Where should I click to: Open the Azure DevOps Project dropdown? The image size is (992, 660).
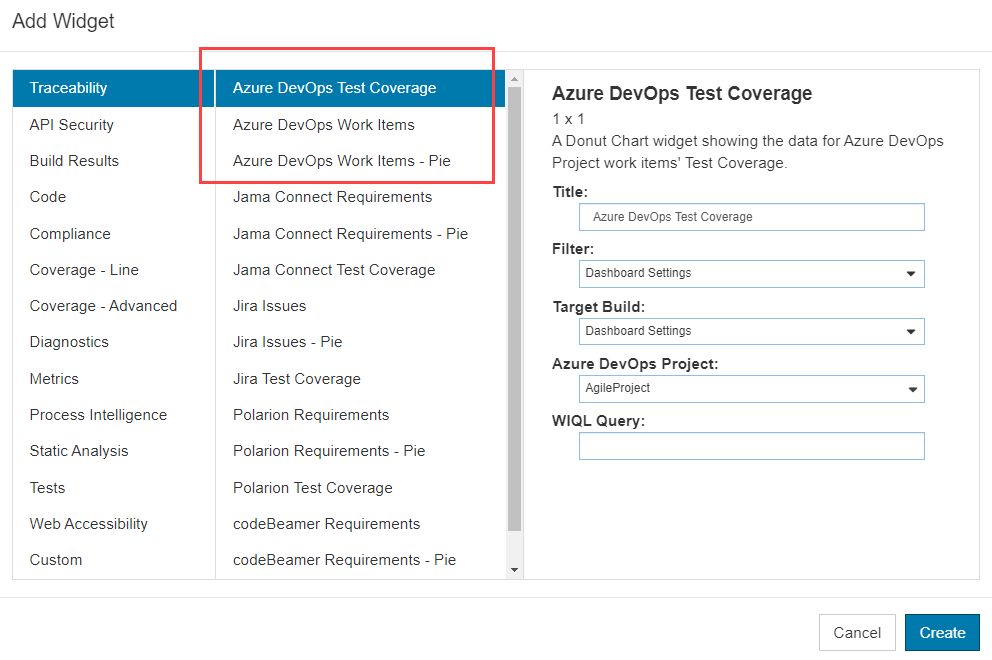pyautogui.click(x=752, y=389)
